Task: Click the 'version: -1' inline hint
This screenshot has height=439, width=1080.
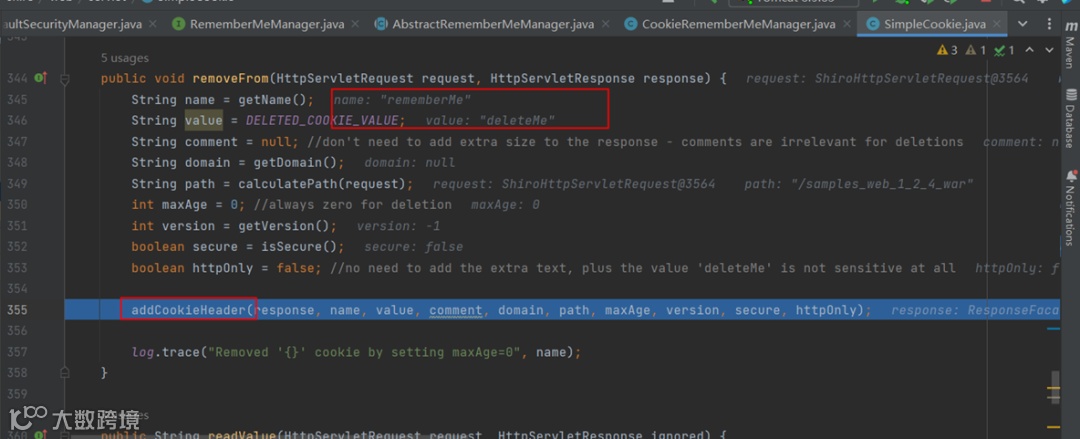Action: [399, 226]
